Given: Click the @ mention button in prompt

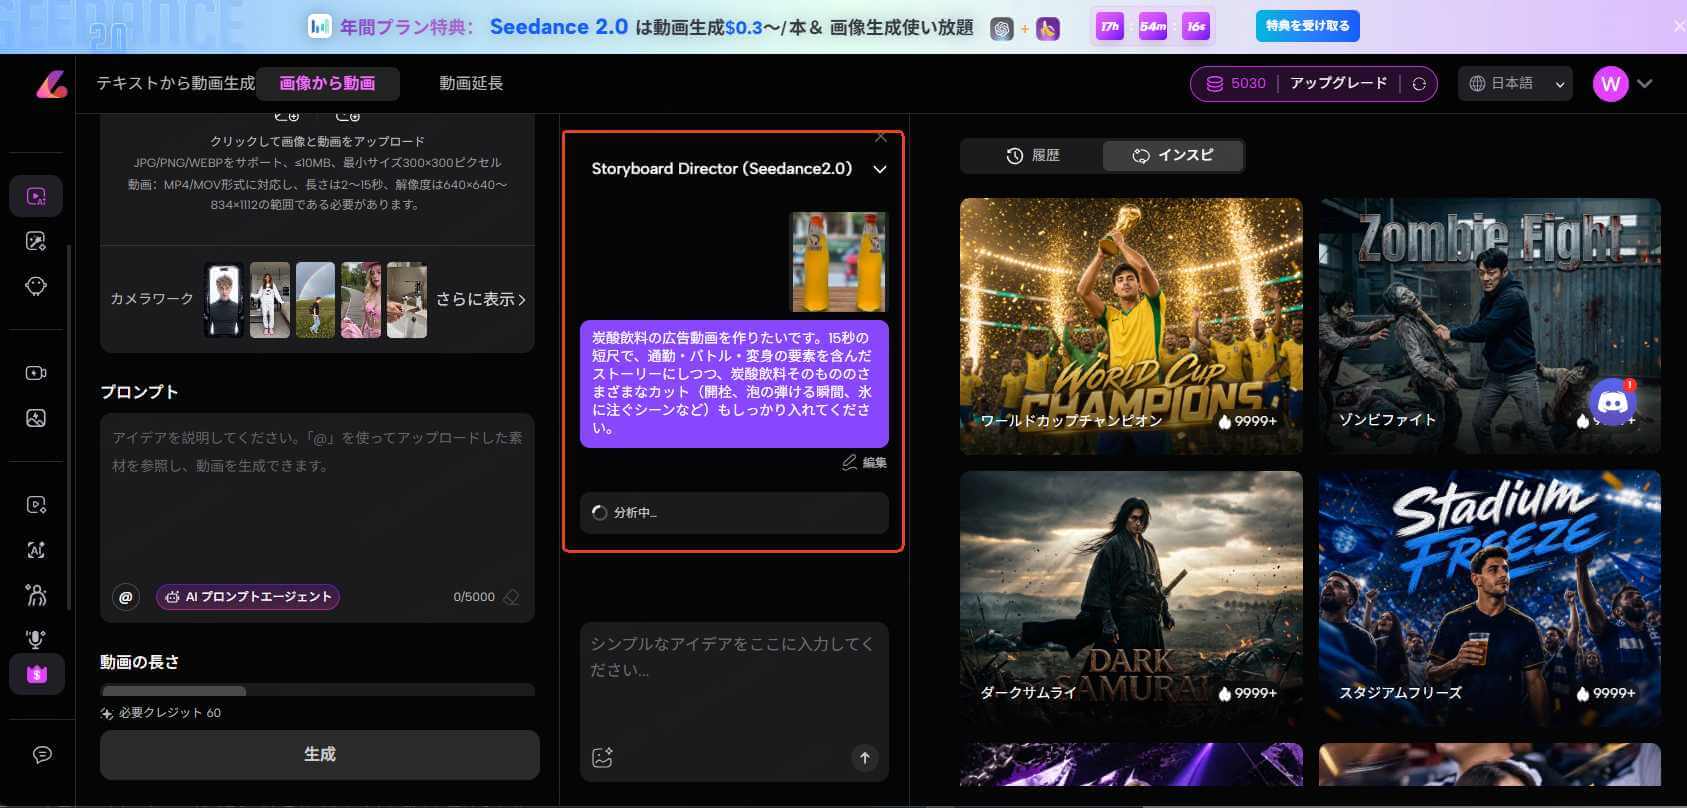Looking at the screenshot, I should (126, 597).
